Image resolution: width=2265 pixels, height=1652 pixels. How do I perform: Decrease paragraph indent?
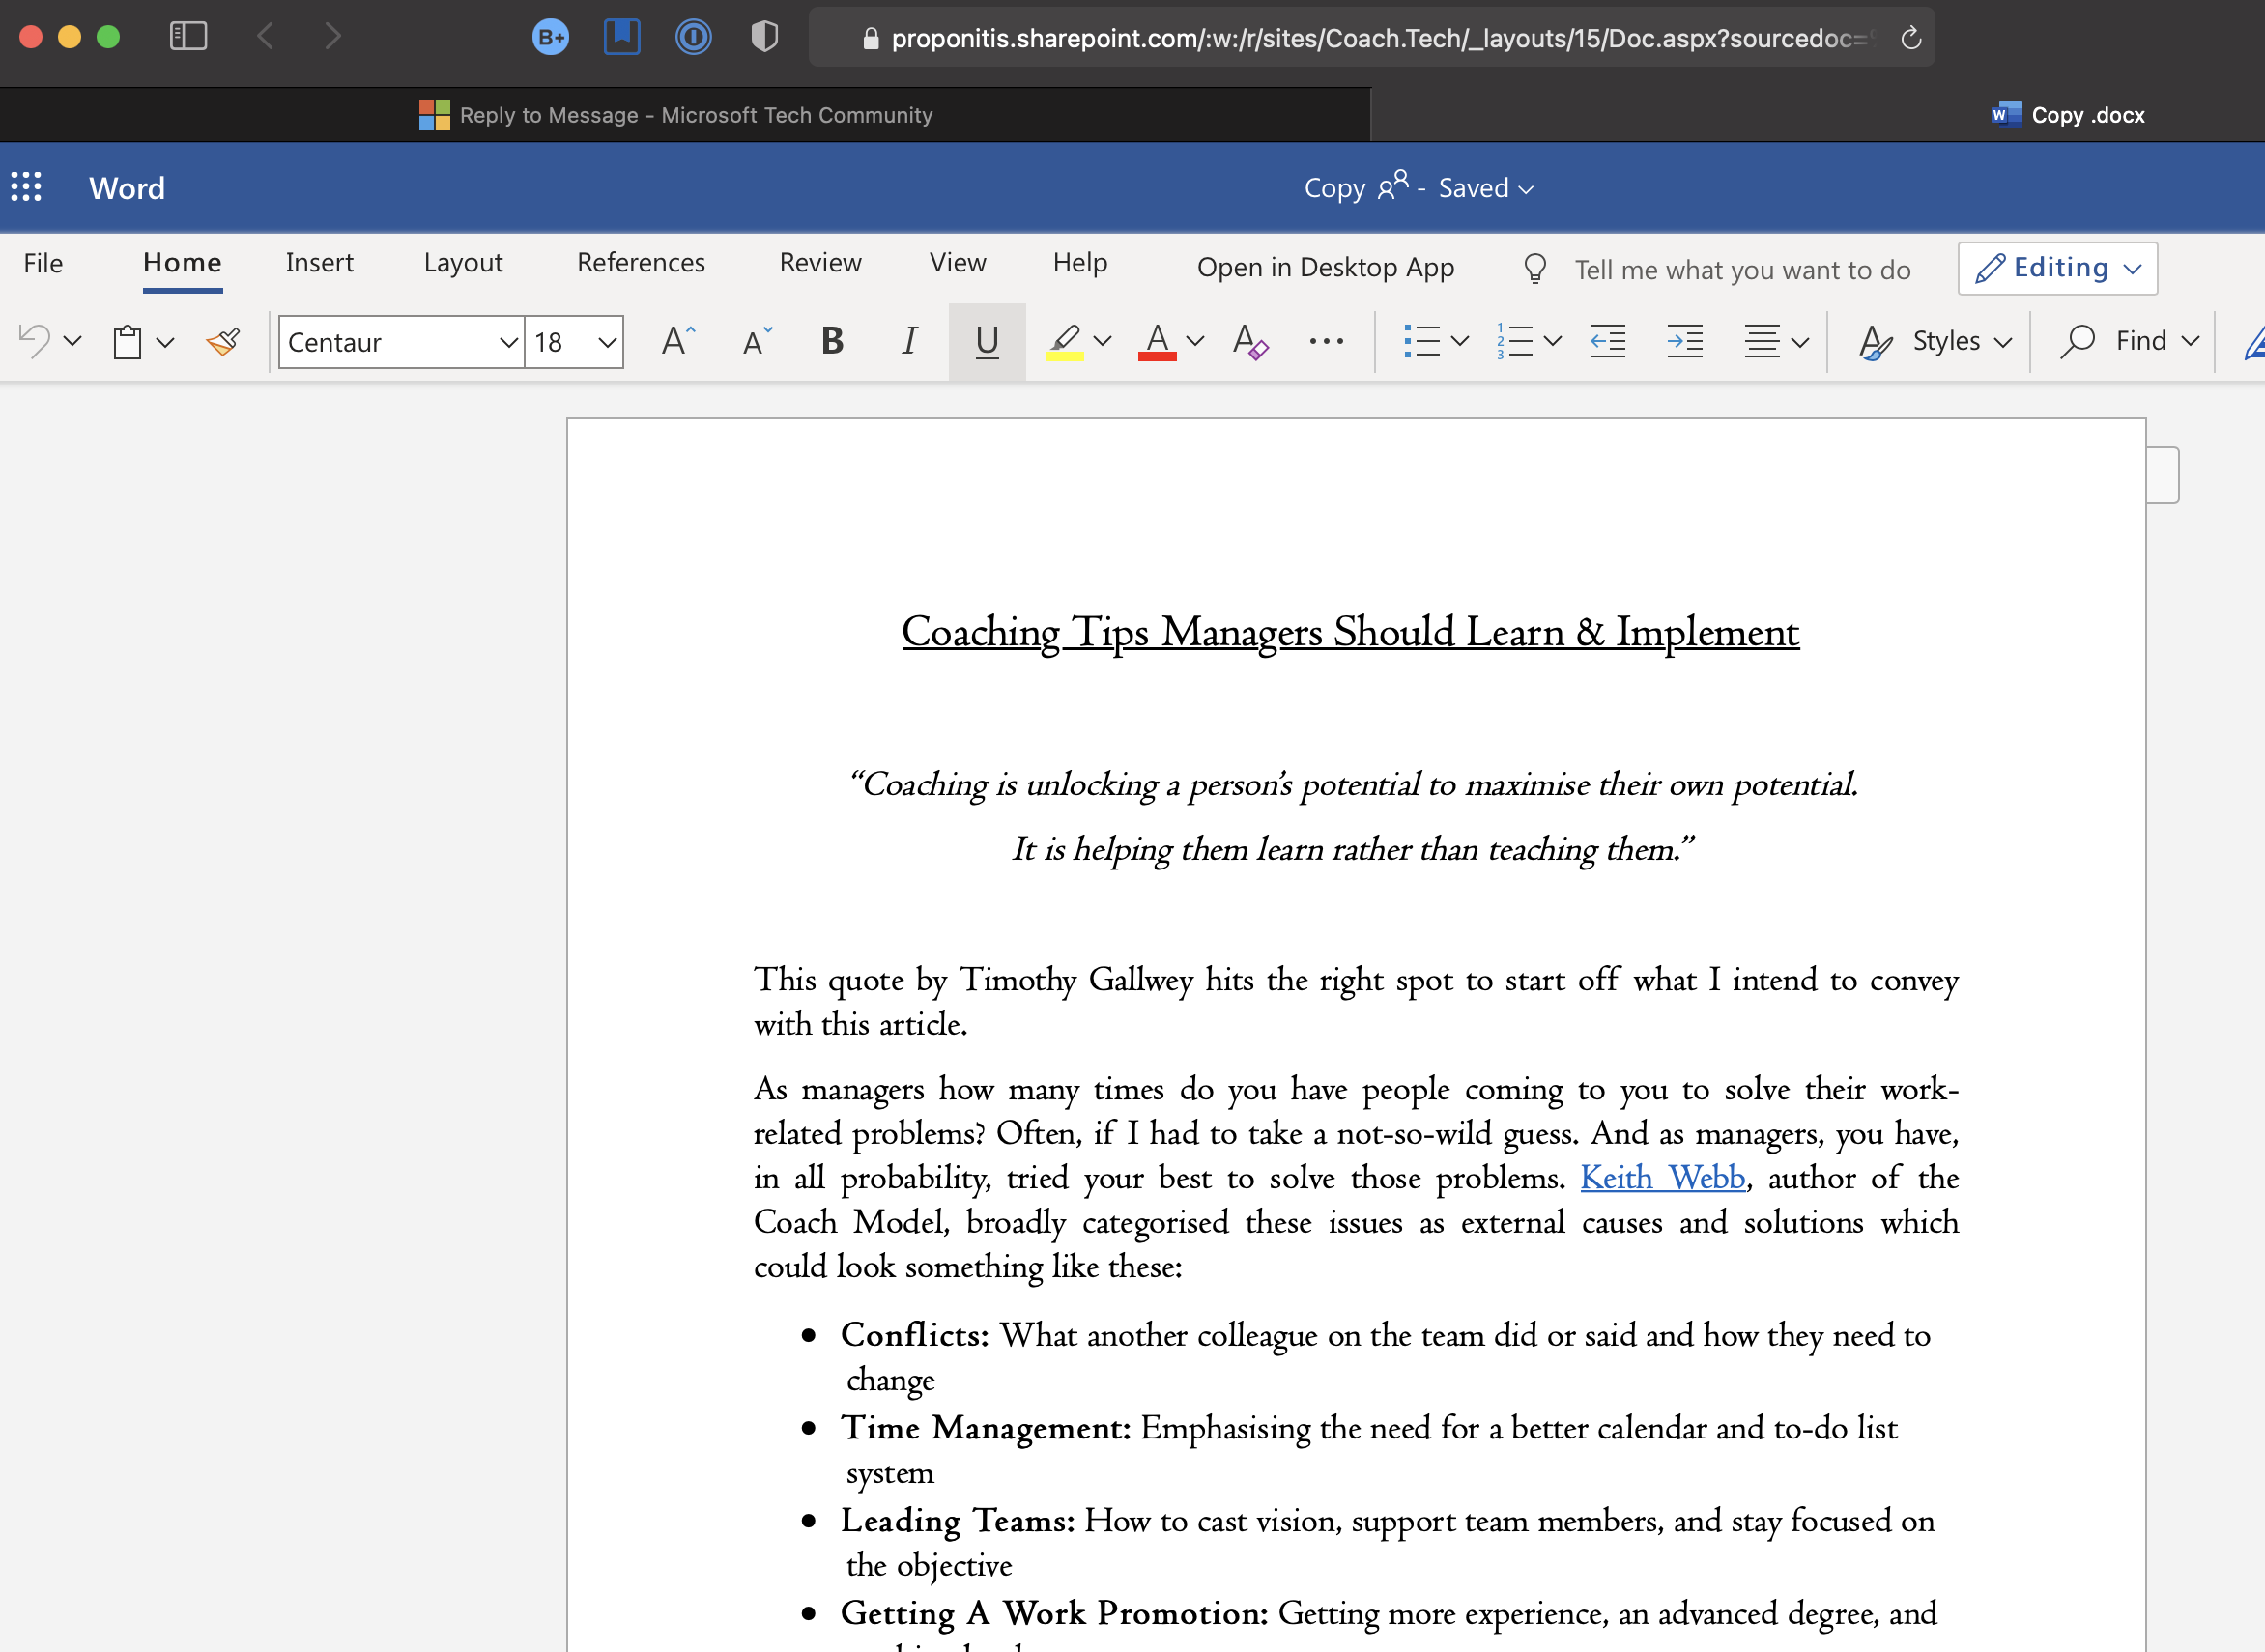[1607, 341]
